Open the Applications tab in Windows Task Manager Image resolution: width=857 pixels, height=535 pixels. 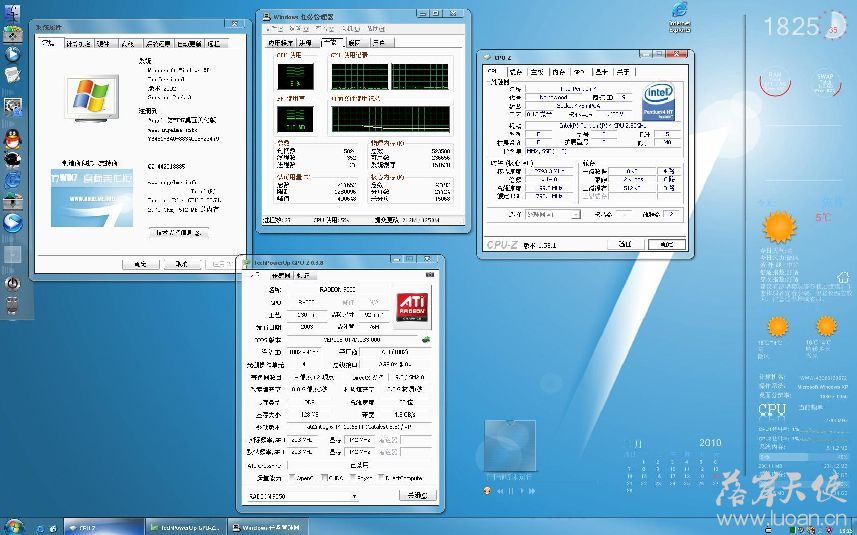pyautogui.click(x=280, y=43)
